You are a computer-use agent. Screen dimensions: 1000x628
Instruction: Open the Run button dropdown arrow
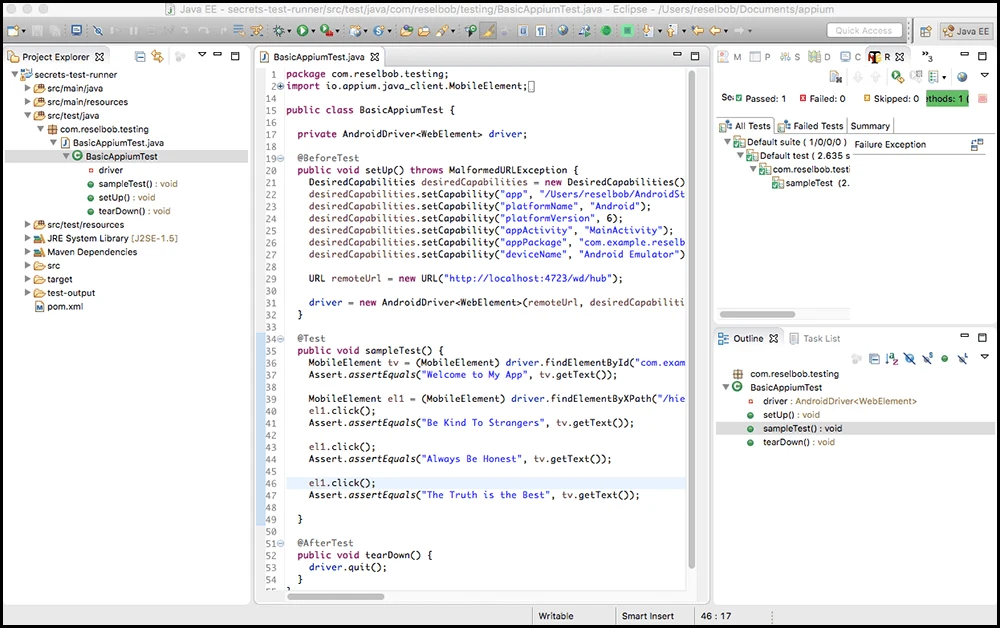click(313, 31)
